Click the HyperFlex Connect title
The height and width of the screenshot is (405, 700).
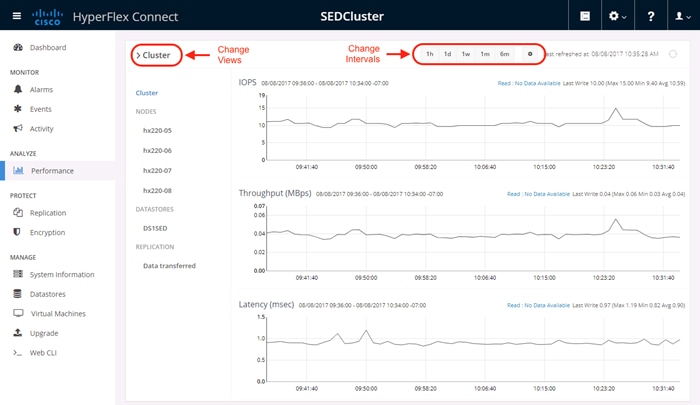pyautogui.click(x=125, y=17)
